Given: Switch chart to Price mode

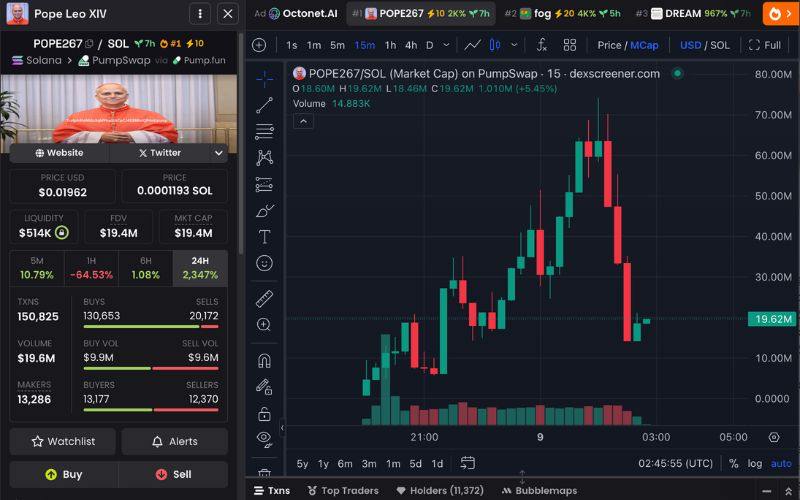Looking at the screenshot, I should pyautogui.click(x=609, y=45).
